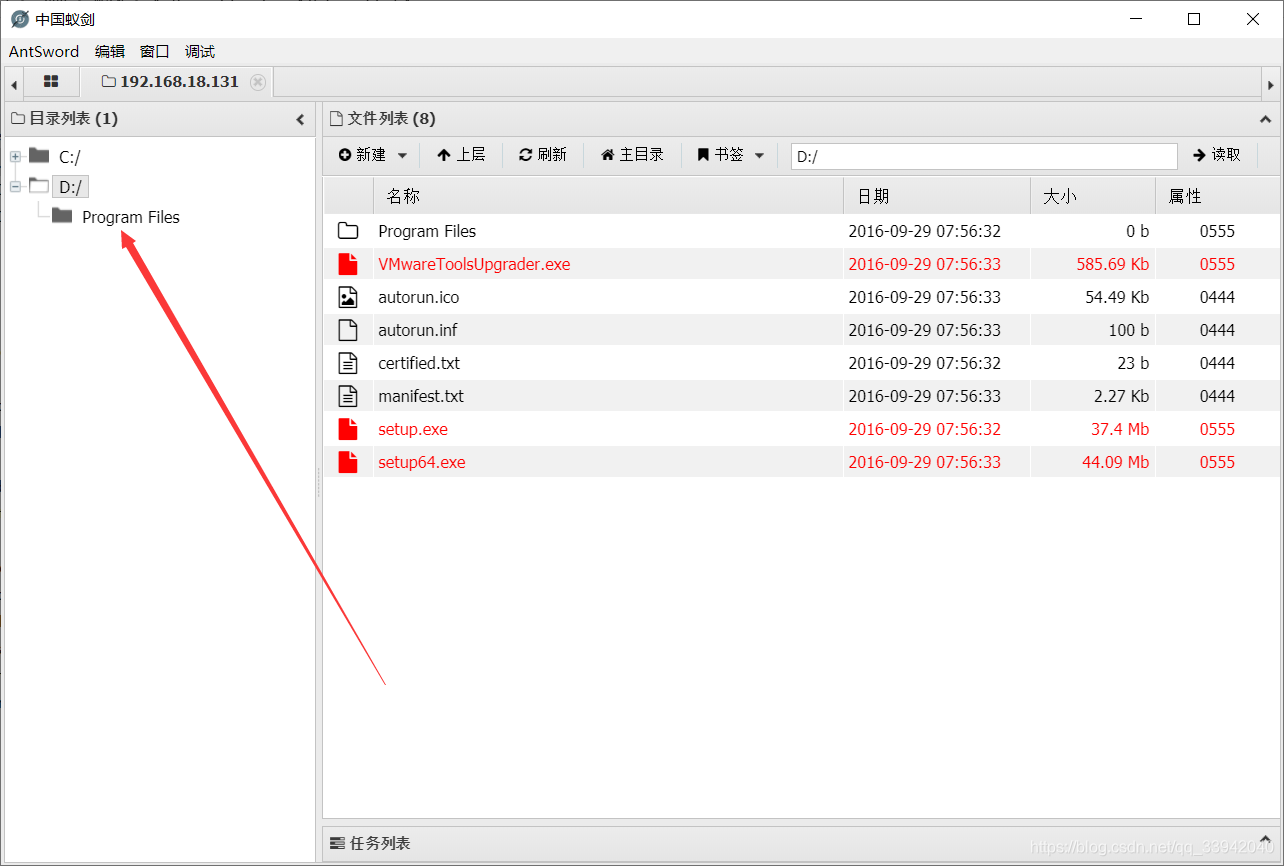Click the 任务列表 panel header

[x=800, y=843]
